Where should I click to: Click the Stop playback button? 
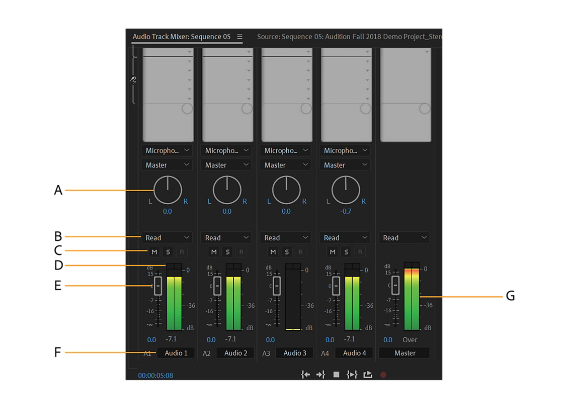coord(336,374)
